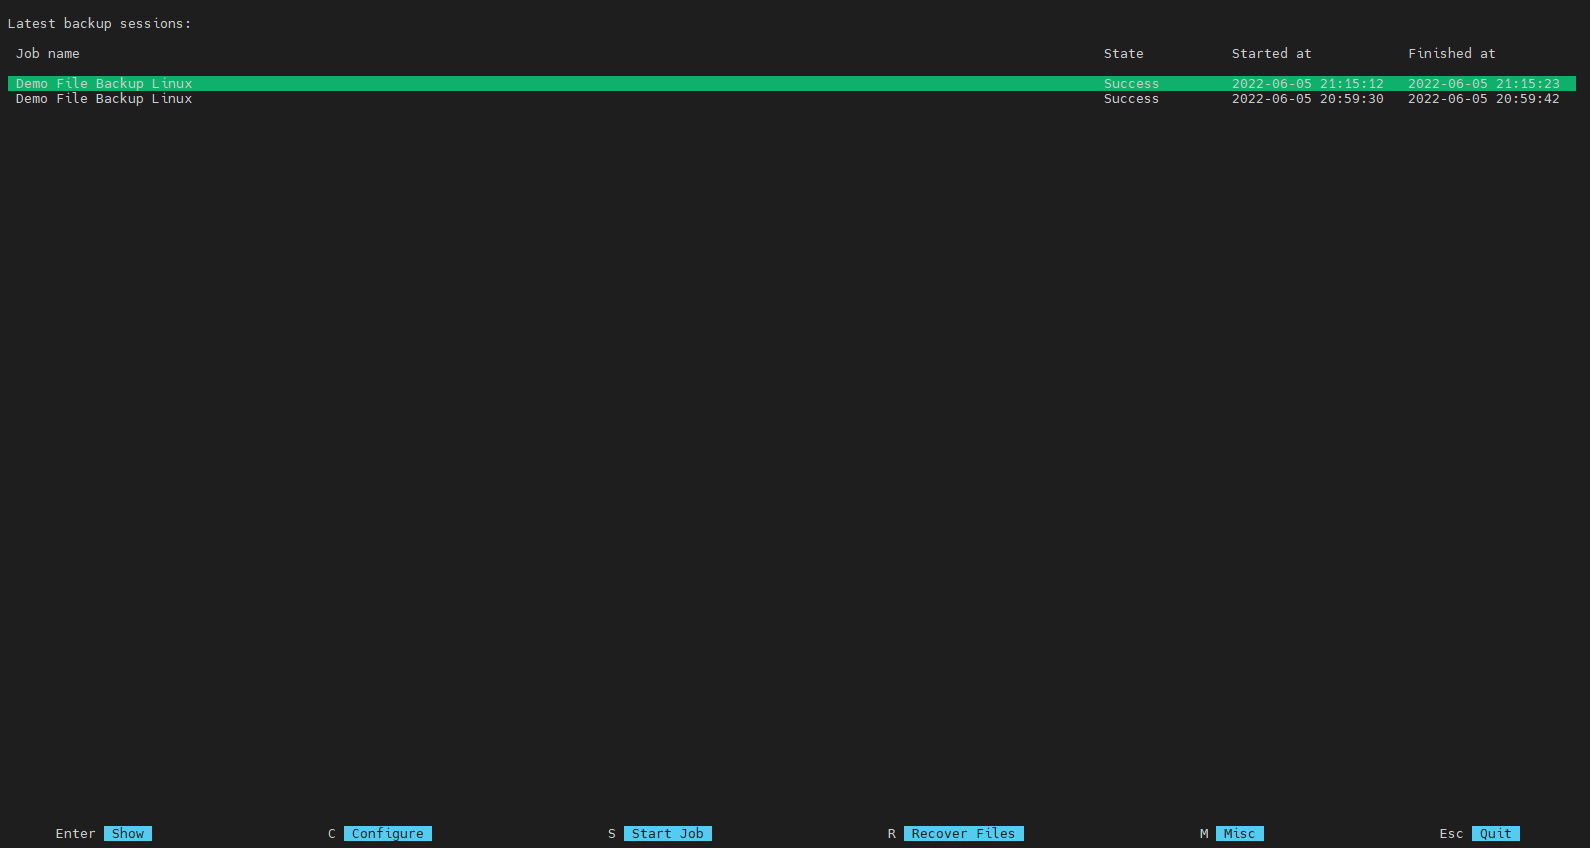Click the Success state of the 20:59:30 session
1590x848 pixels.
coord(1132,99)
